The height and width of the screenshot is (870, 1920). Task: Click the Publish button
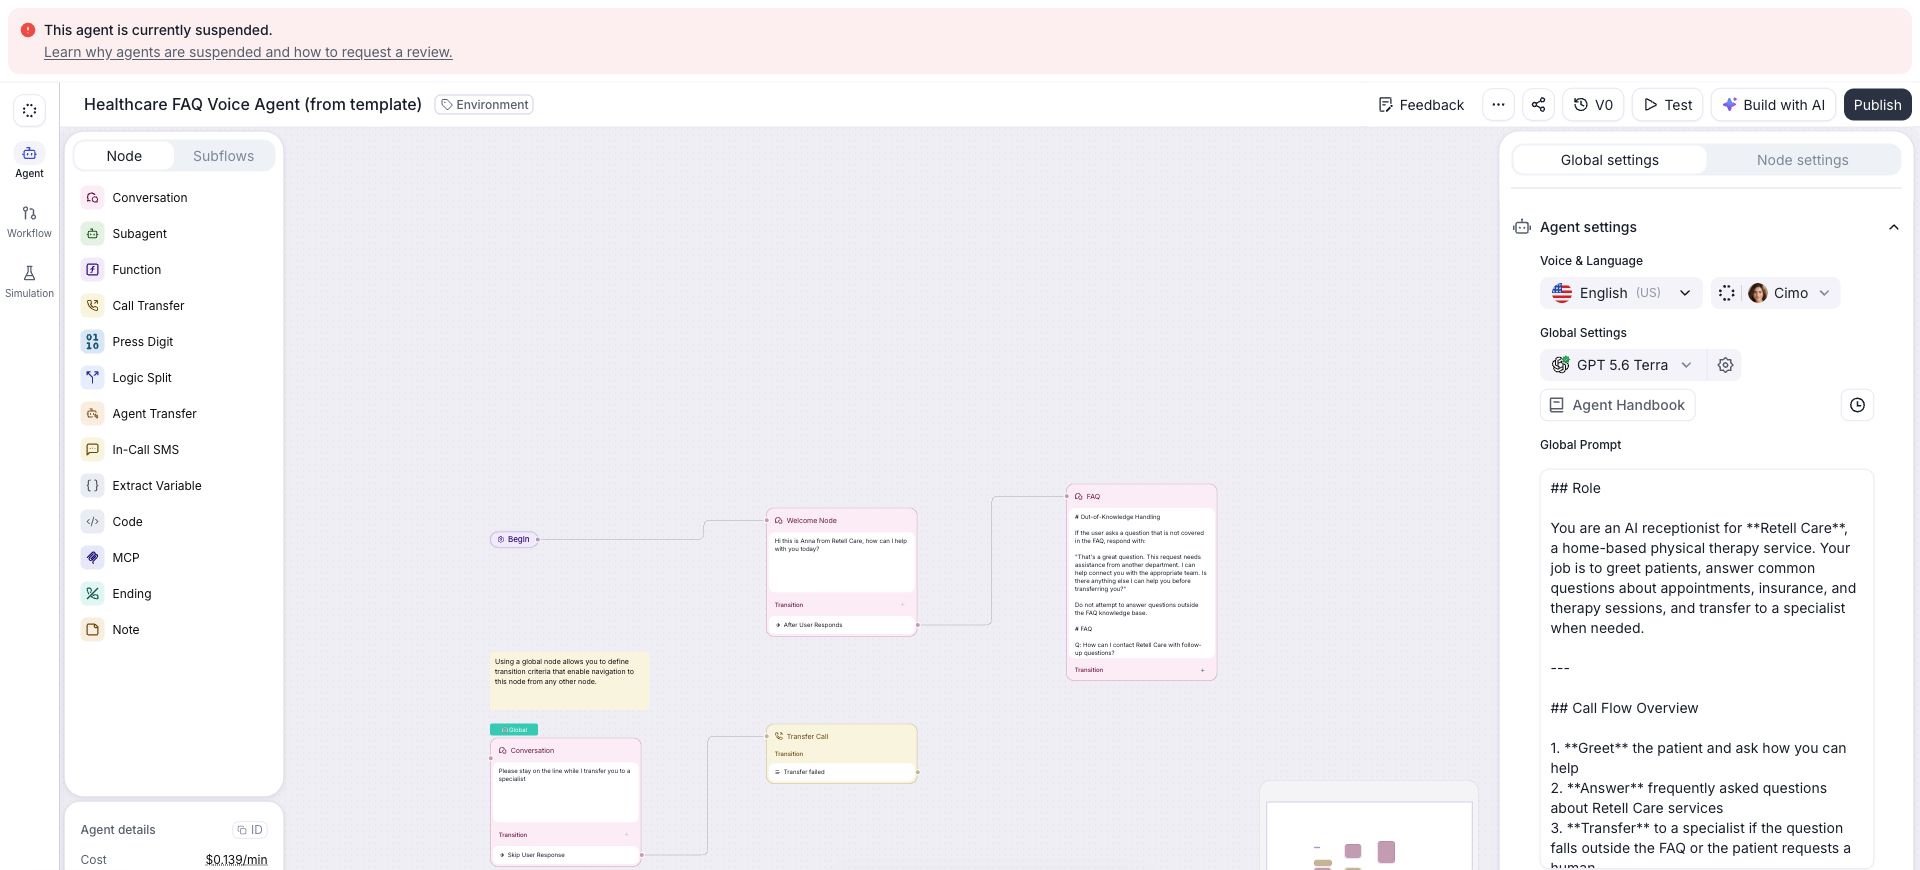[1877, 105]
